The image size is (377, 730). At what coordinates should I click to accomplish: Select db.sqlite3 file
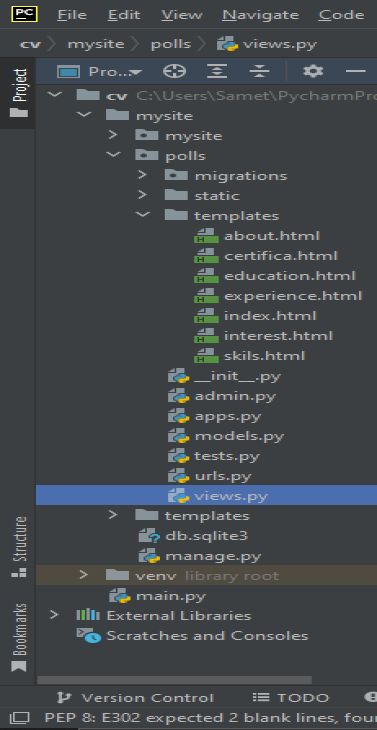click(194, 536)
